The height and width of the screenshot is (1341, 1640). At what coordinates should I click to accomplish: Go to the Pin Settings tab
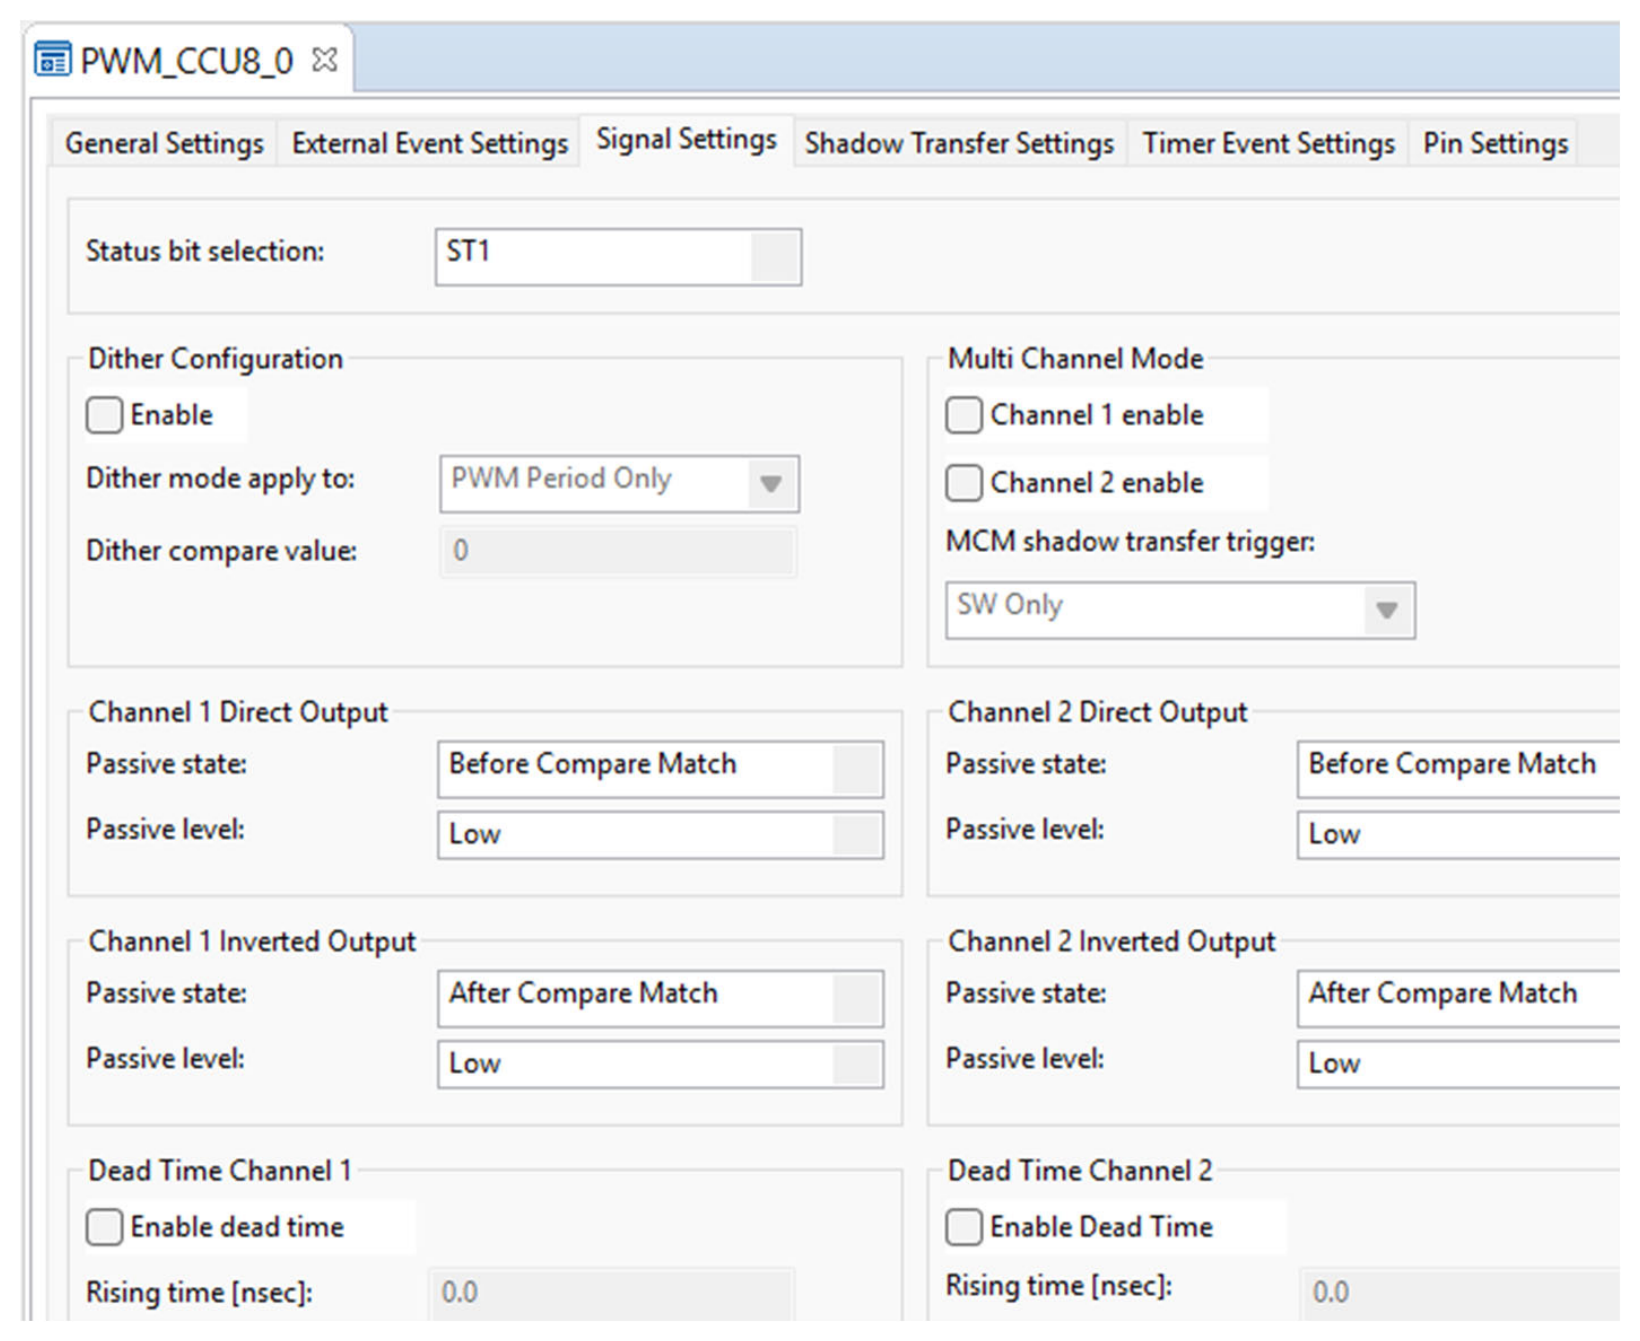coord(1495,143)
